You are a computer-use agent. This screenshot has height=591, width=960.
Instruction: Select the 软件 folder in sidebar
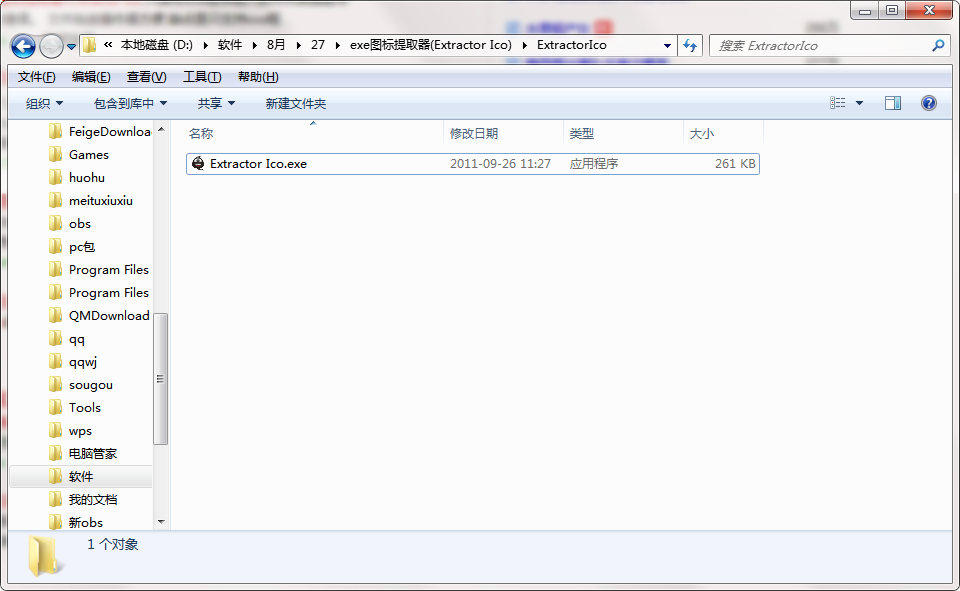click(81, 476)
